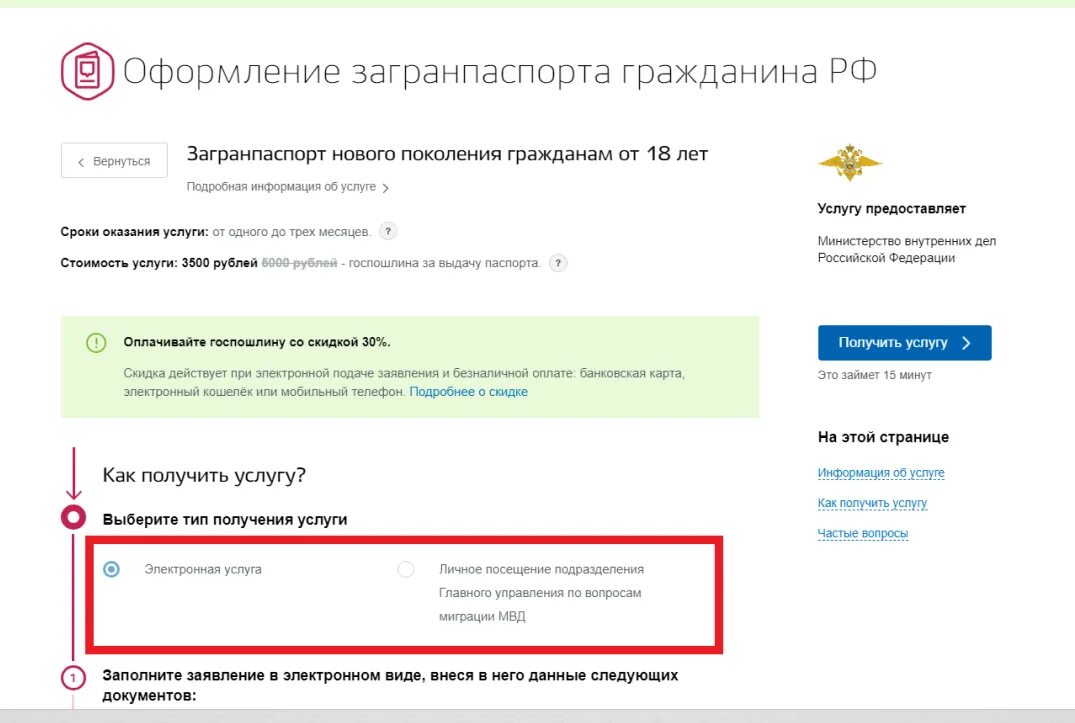Click heading Загранпаспорт нового поколения гражданам от 18 лет
Screen dimensions: 1075x723
click(x=447, y=154)
